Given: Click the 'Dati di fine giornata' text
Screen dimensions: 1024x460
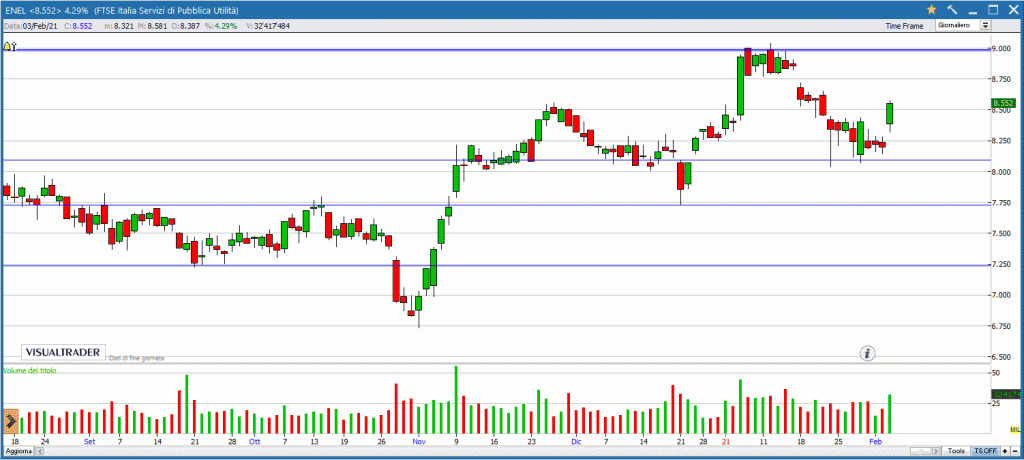Looking at the screenshot, I should point(136,358).
